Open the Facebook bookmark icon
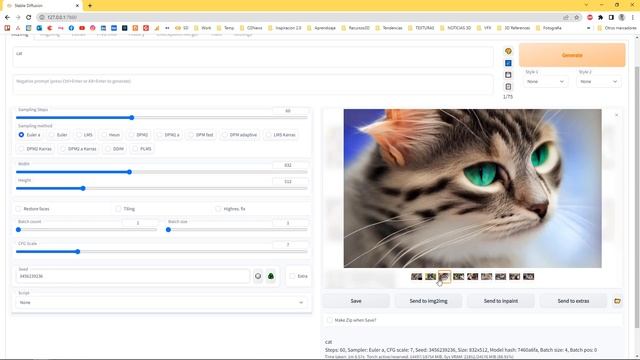 coord(71,28)
